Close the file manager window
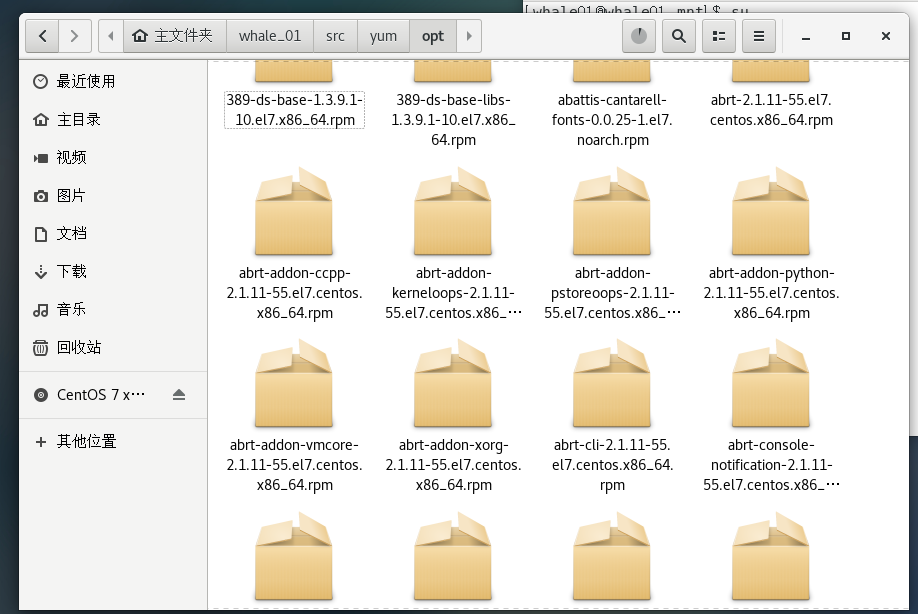The width and height of the screenshot is (918, 614). [886, 36]
